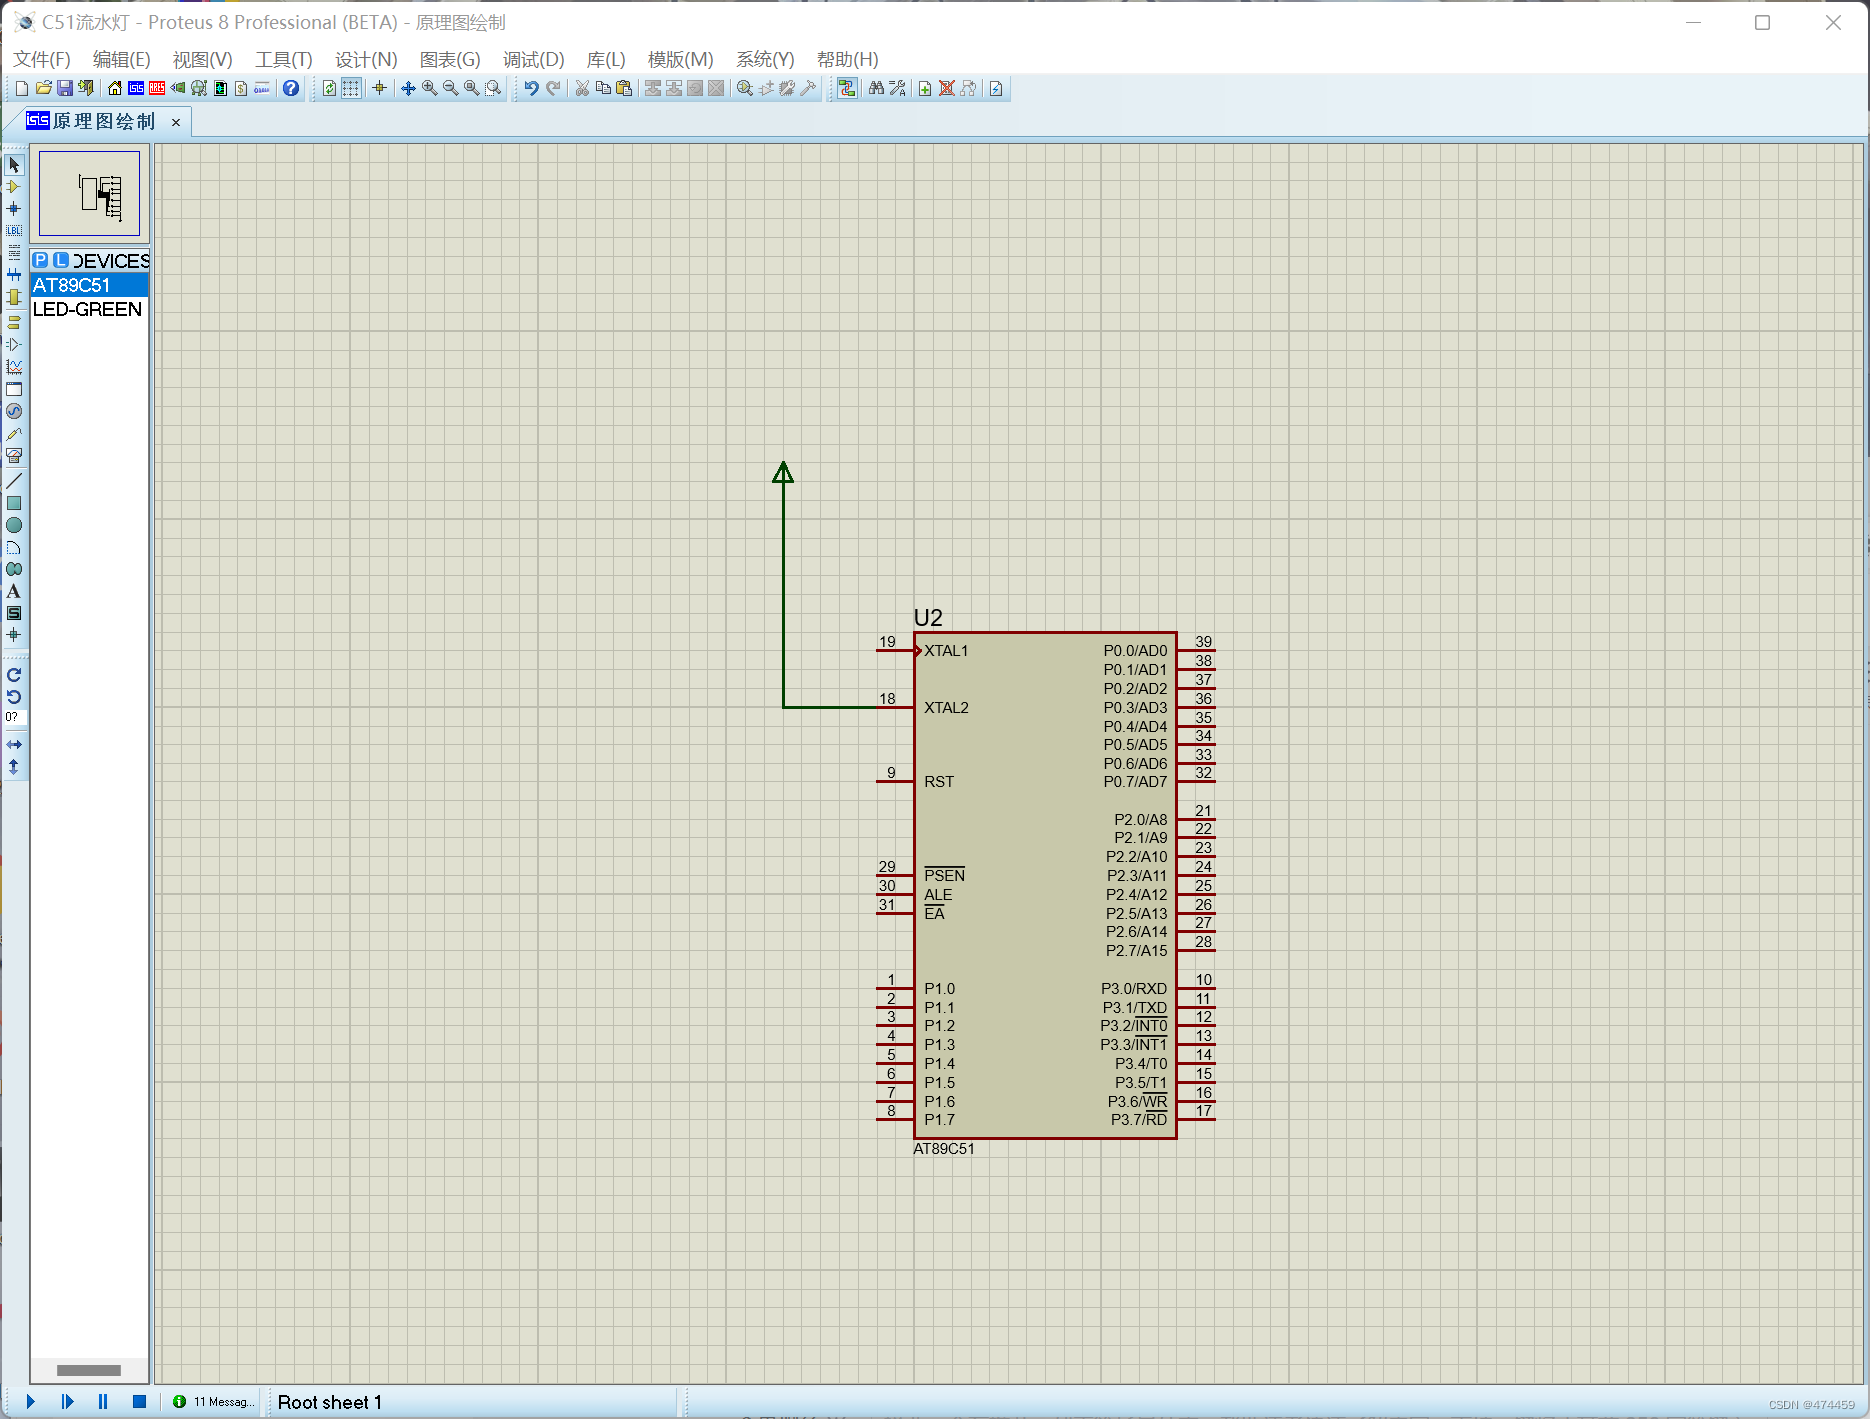
Task: Click the New Sheet plus icon
Action: 925,88
